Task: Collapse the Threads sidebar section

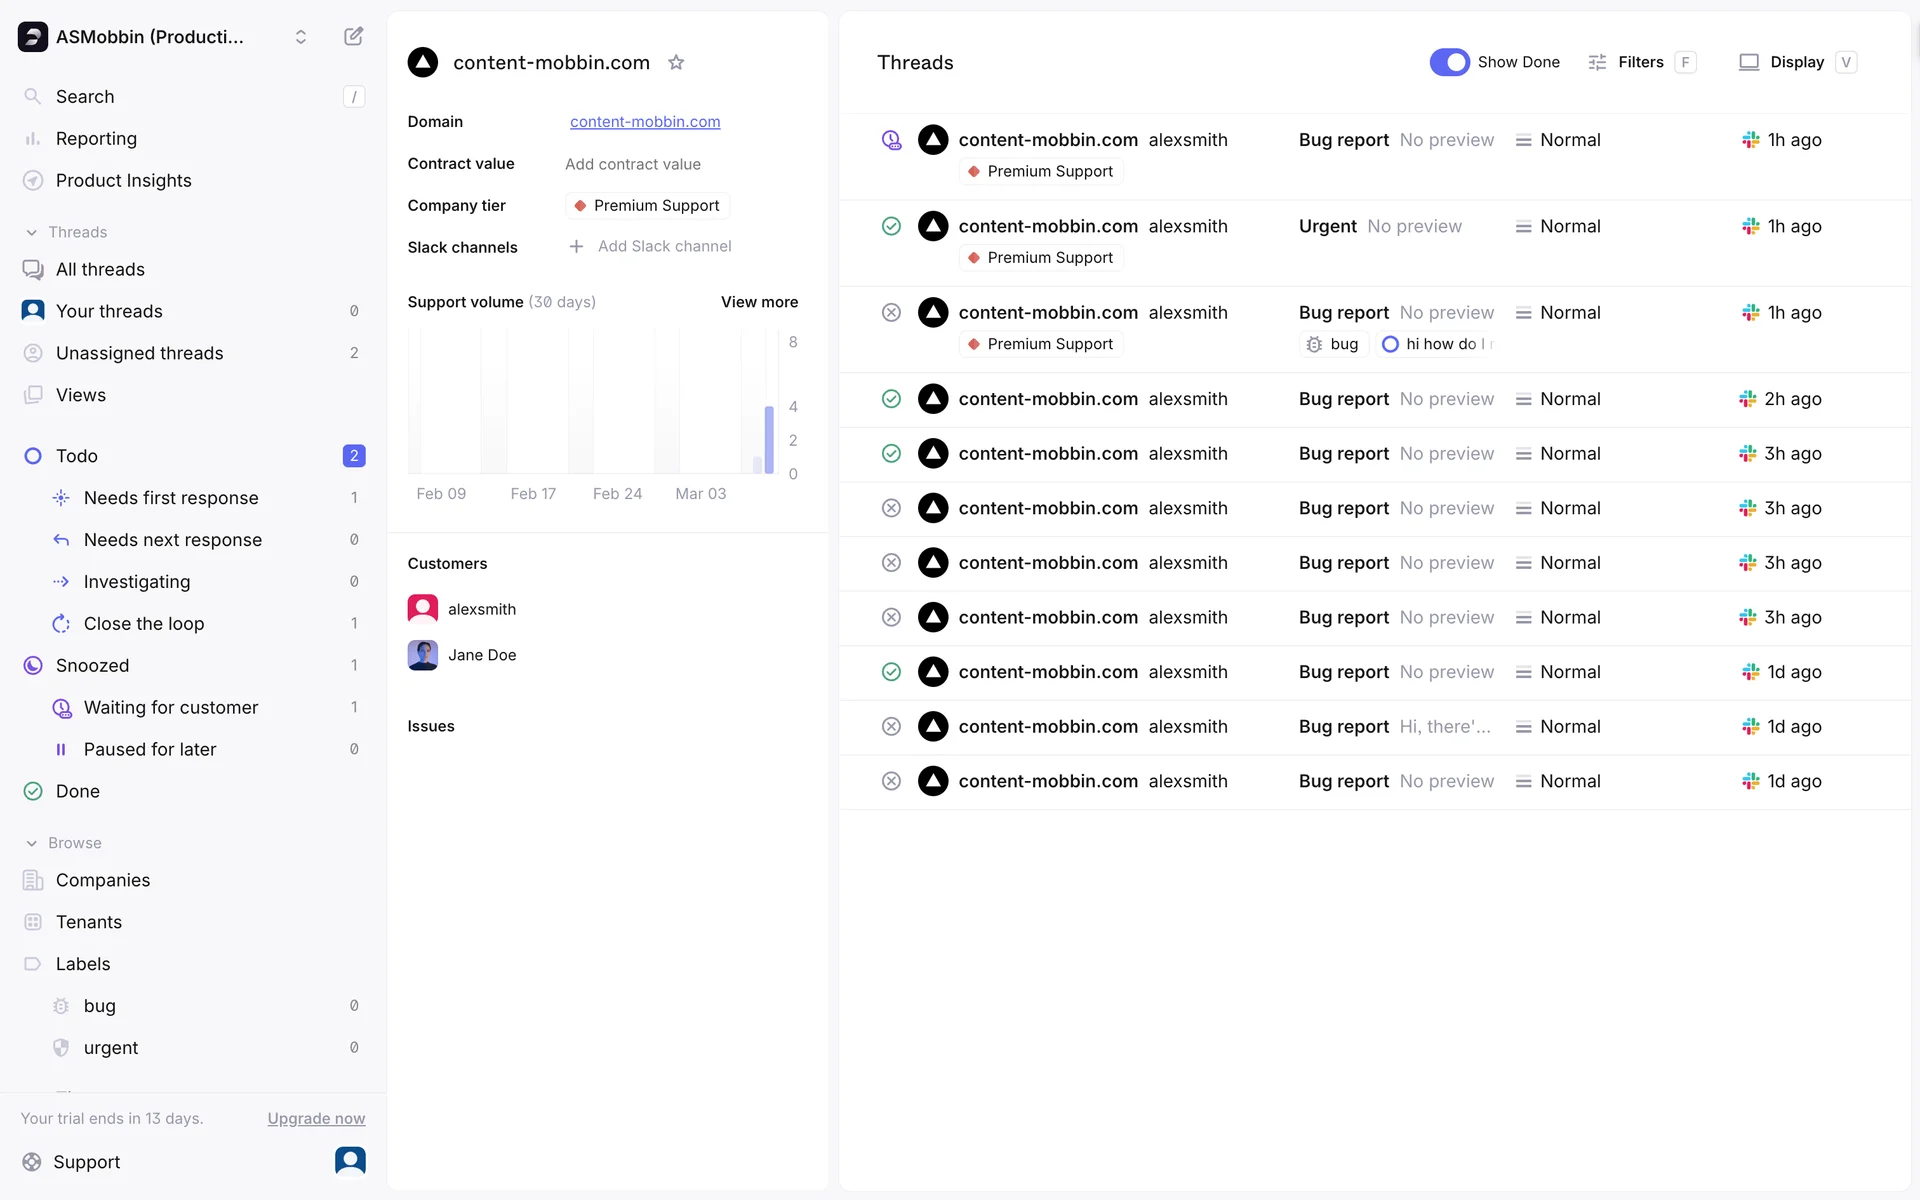Action: 32,232
